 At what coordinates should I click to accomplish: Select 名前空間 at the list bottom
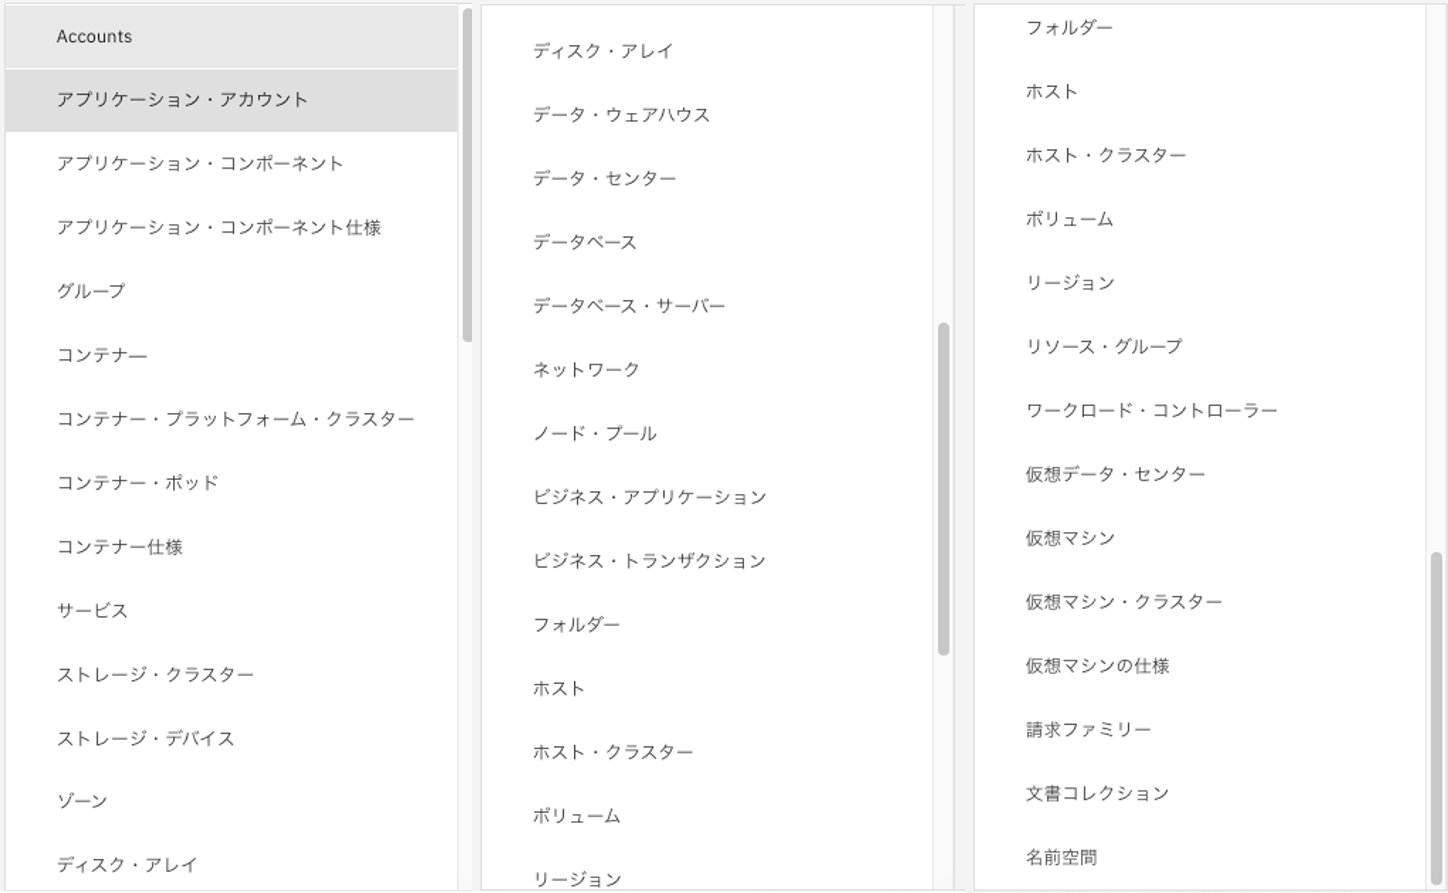coord(1061,857)
